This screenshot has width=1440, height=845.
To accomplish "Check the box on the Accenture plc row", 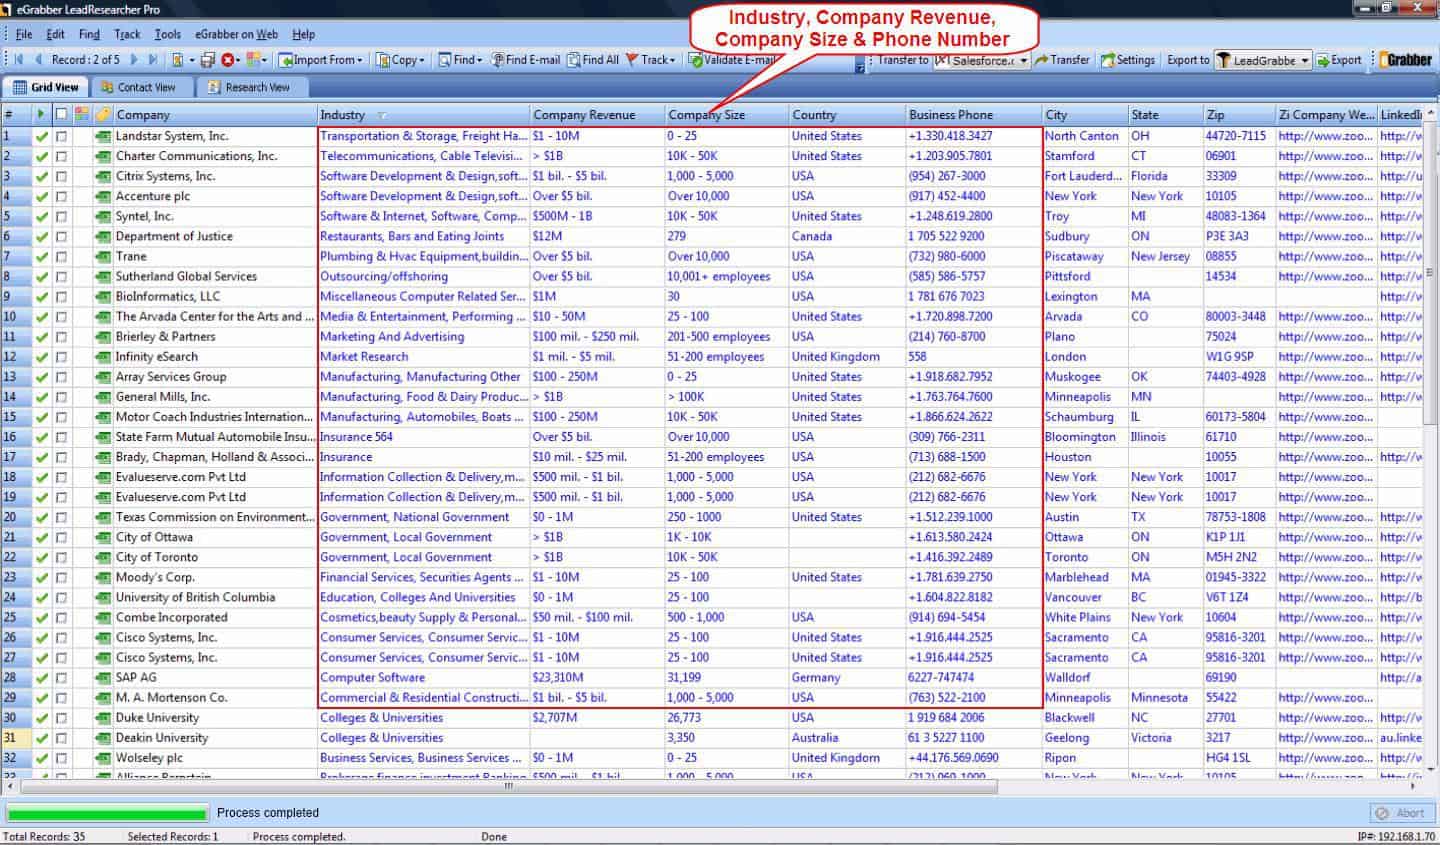I will [62, 196].
